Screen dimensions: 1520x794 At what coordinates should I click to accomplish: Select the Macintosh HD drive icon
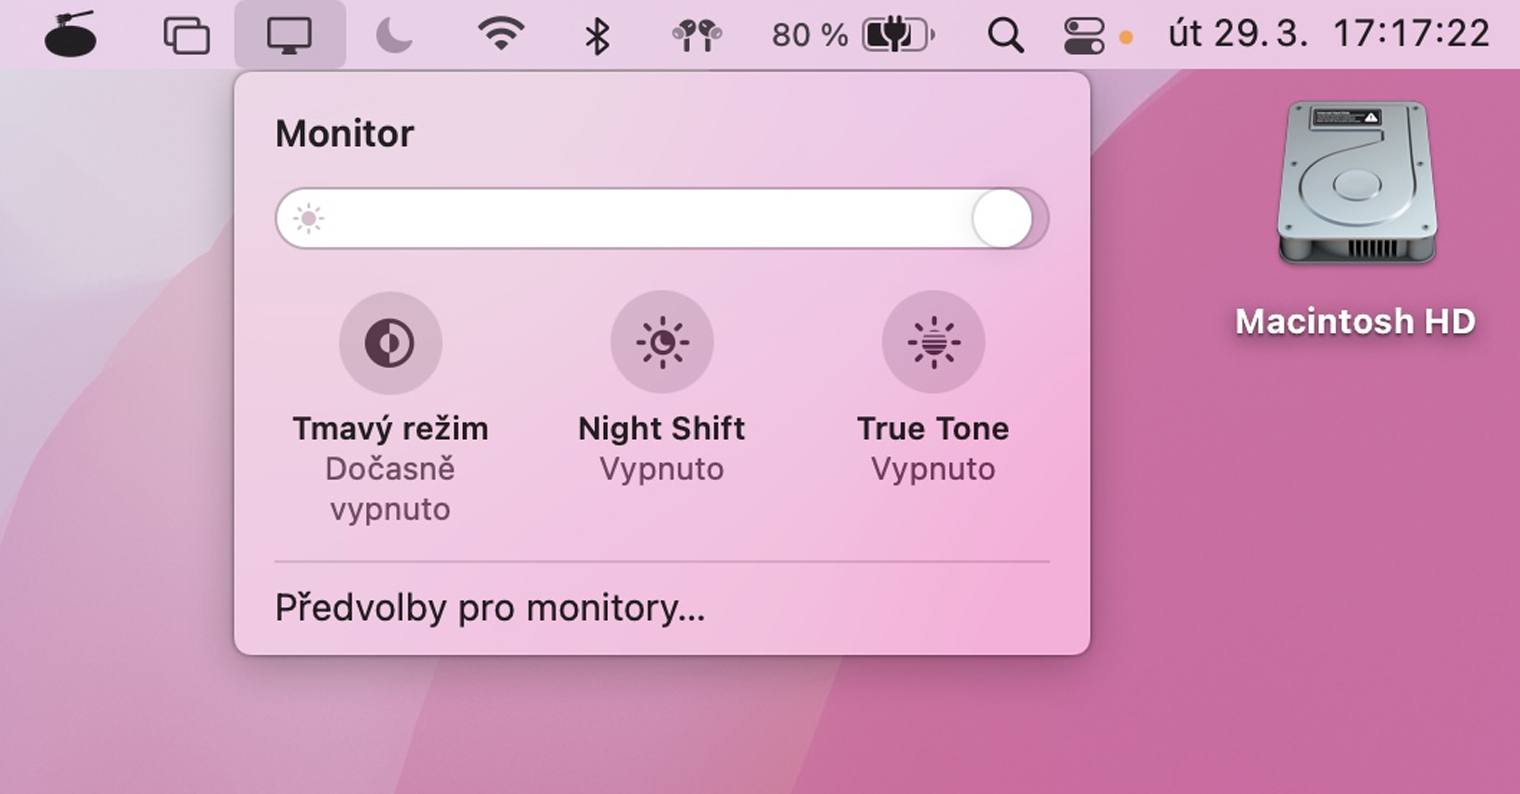(1356, 184)
